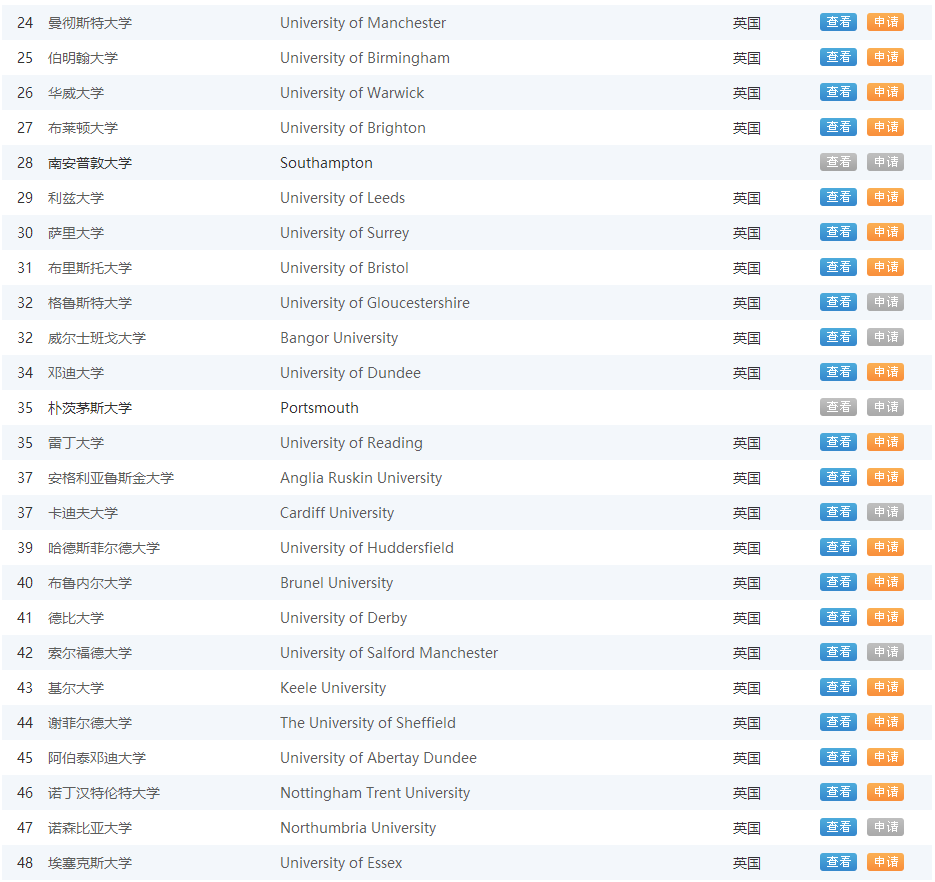Viewport: 935px width, 882px height.
Task: Click 查看 in the Bangor University row
Action: [x=838, y=337]
